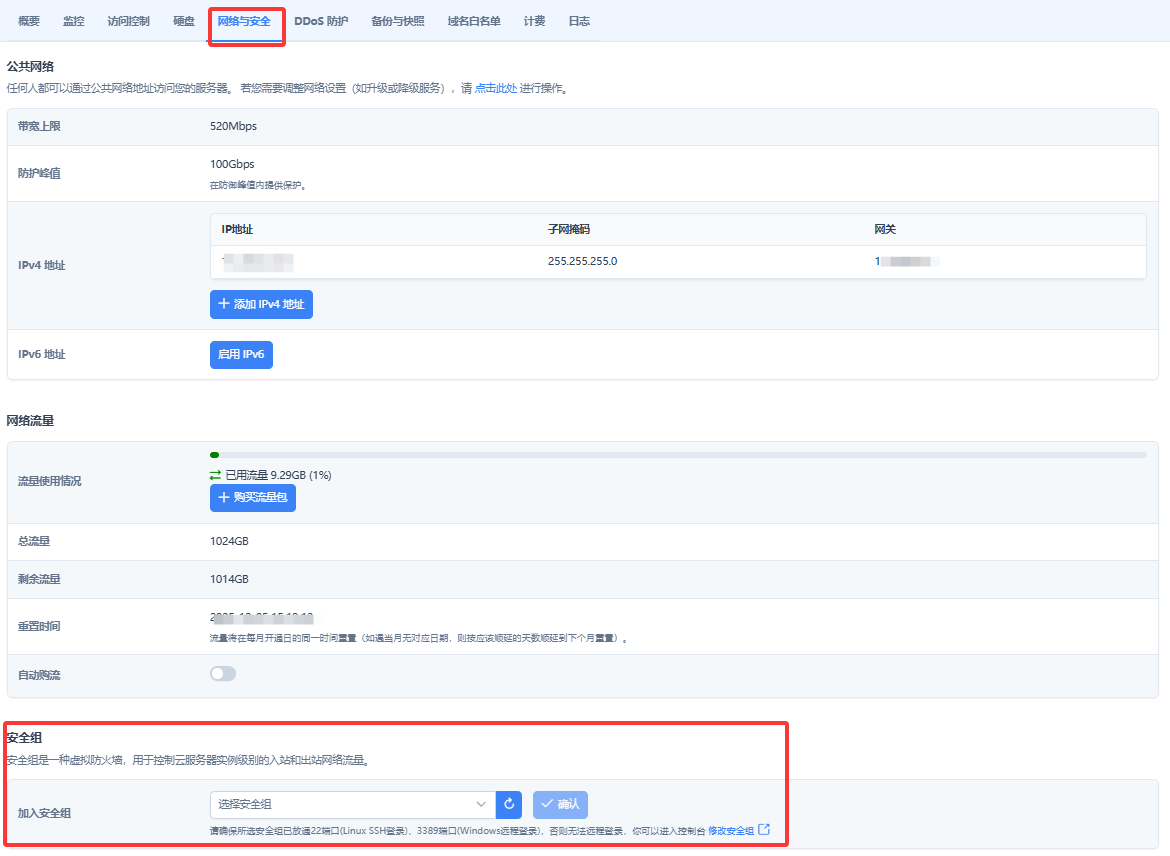Click the refresh security group icon

coord(509,805)
